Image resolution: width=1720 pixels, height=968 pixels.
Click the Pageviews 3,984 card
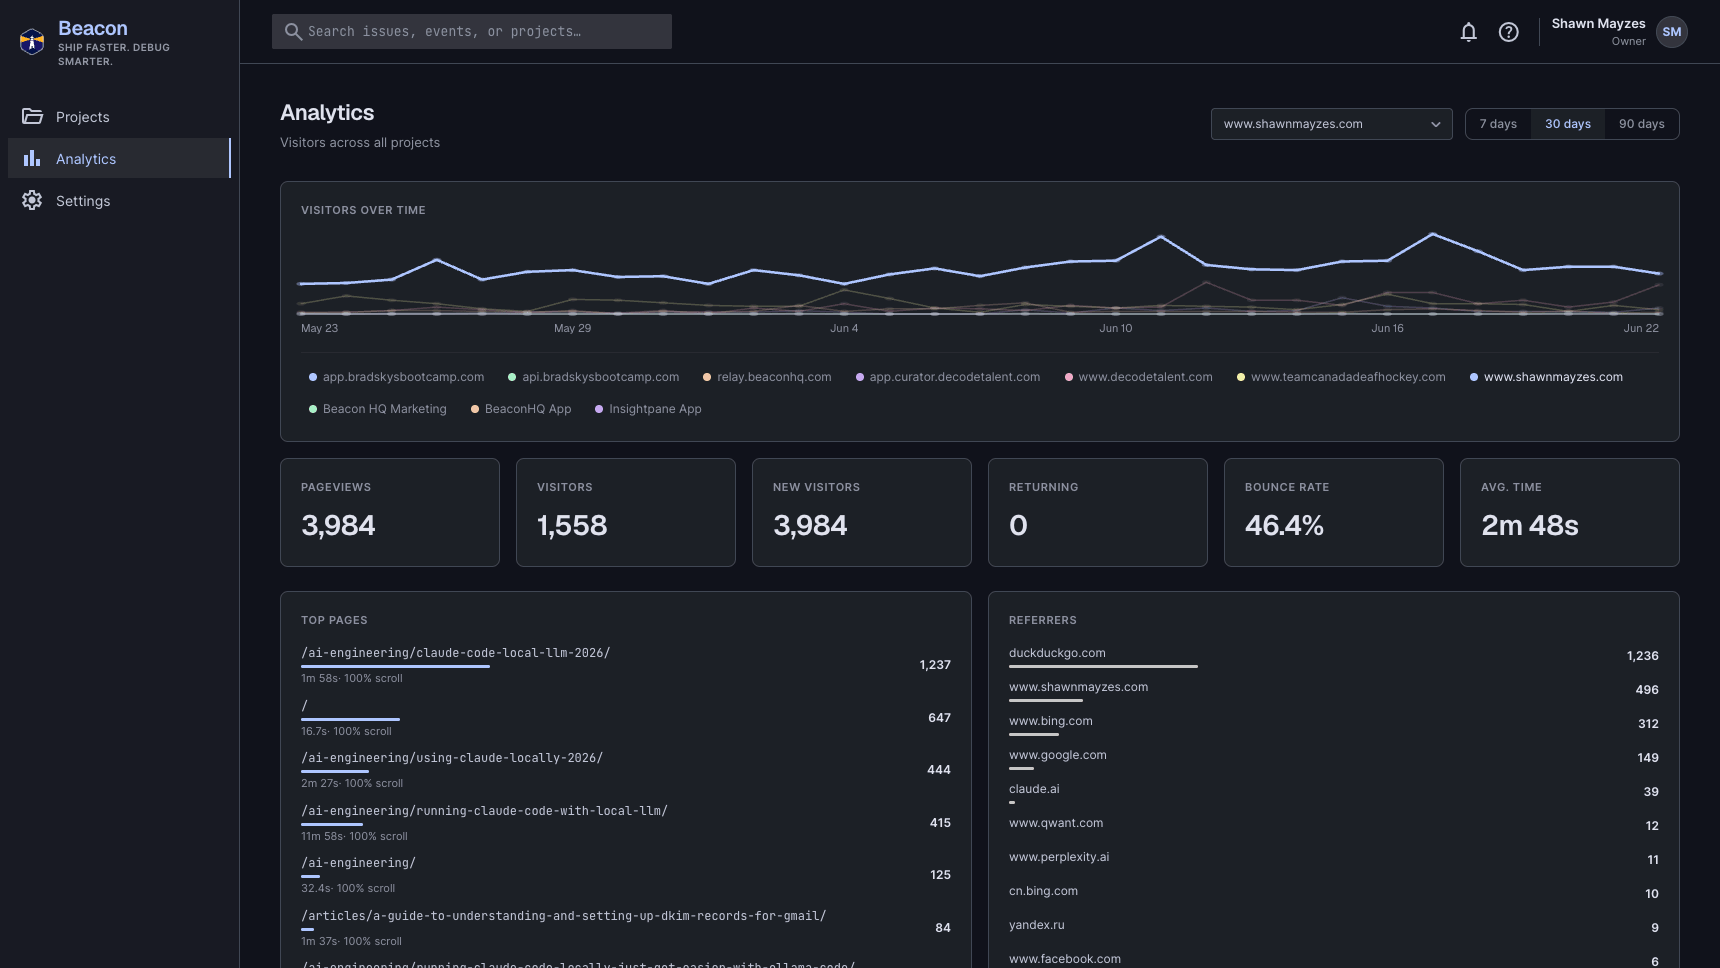tap(390, 512)
